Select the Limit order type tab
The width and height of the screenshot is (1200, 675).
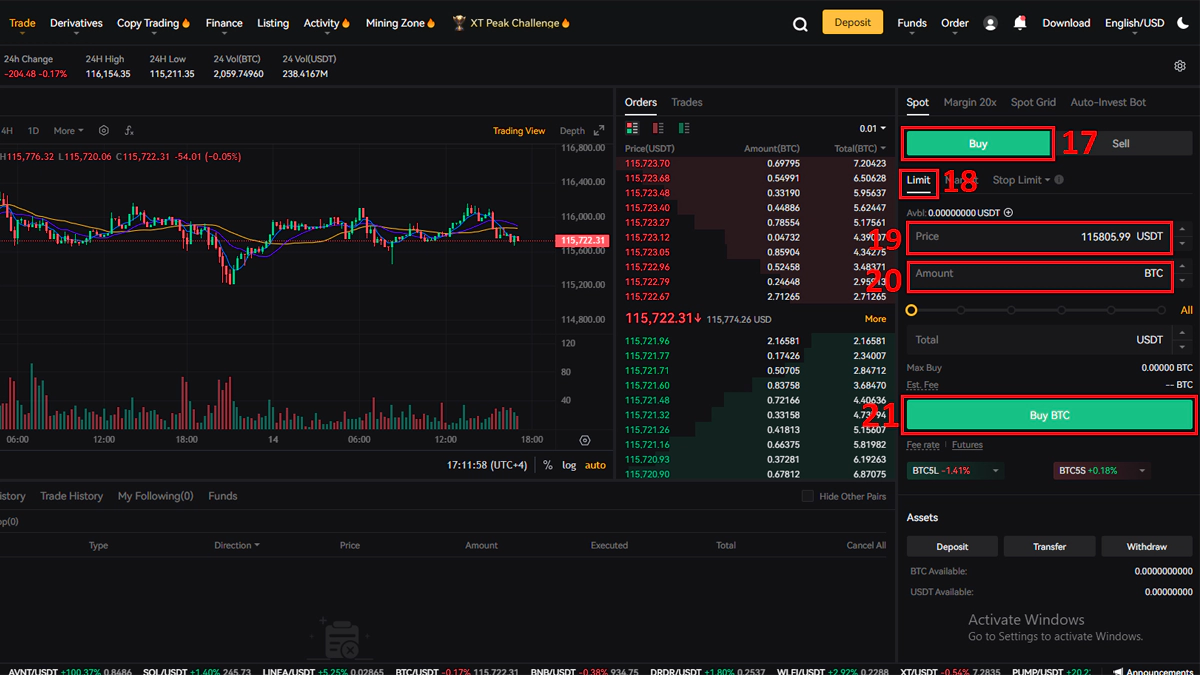[x=919, y=180]
